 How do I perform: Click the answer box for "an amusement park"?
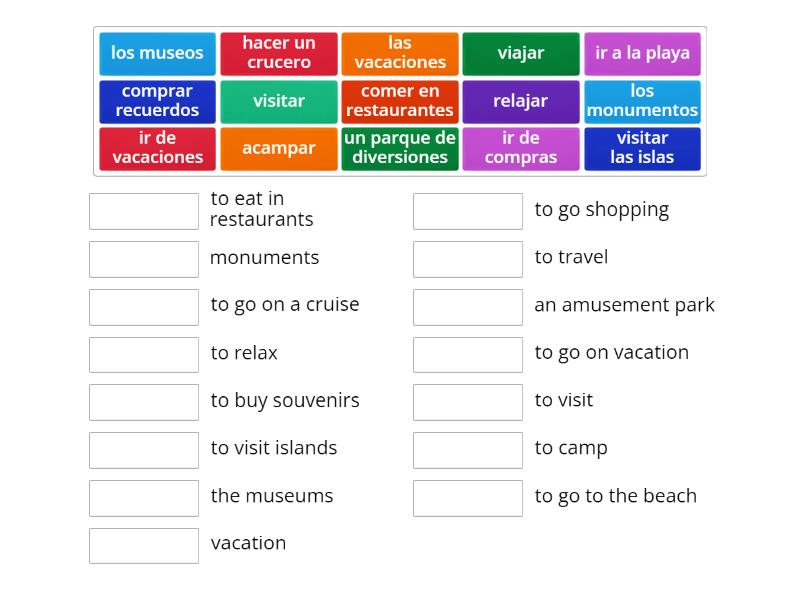point(467,306)
